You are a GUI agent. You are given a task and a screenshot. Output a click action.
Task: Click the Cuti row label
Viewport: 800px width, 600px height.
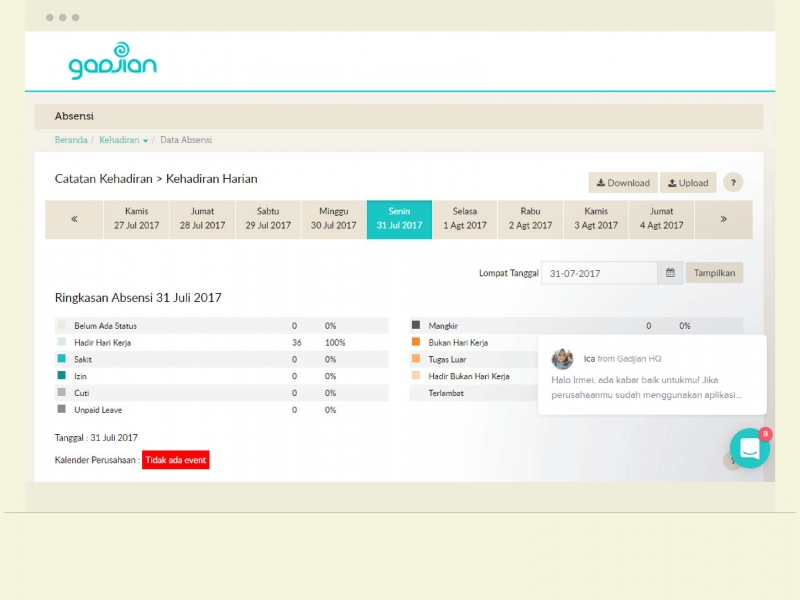click(x=82, y=393)
